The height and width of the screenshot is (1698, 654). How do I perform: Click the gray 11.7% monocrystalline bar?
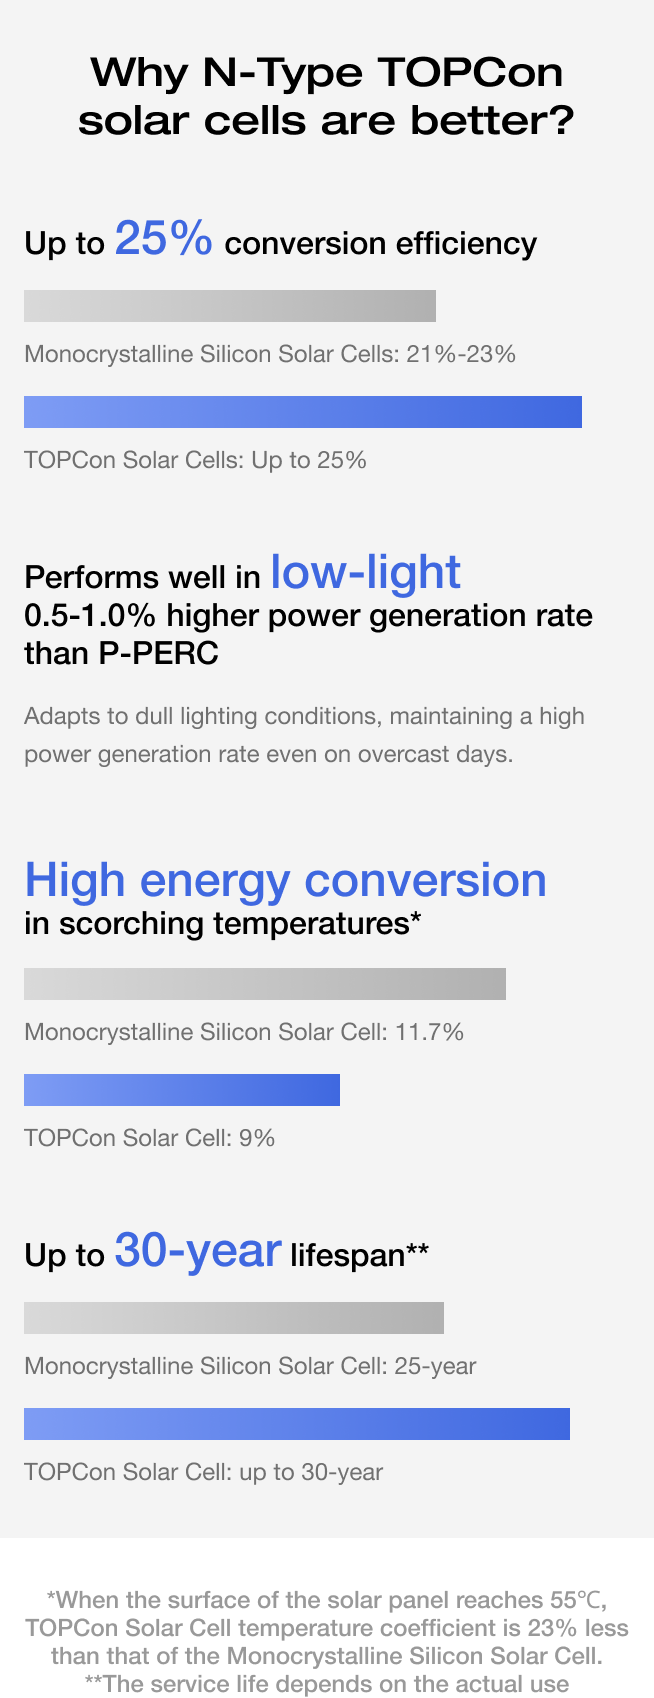(265, 984)
